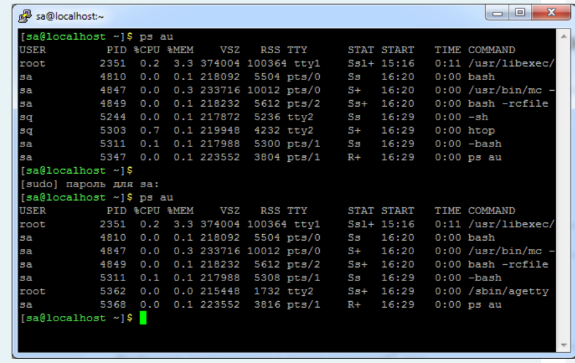The height and width of the screenshot is (363, 575).
Task: Click R+ status in PID 5368 row
Action: [354, 305]
